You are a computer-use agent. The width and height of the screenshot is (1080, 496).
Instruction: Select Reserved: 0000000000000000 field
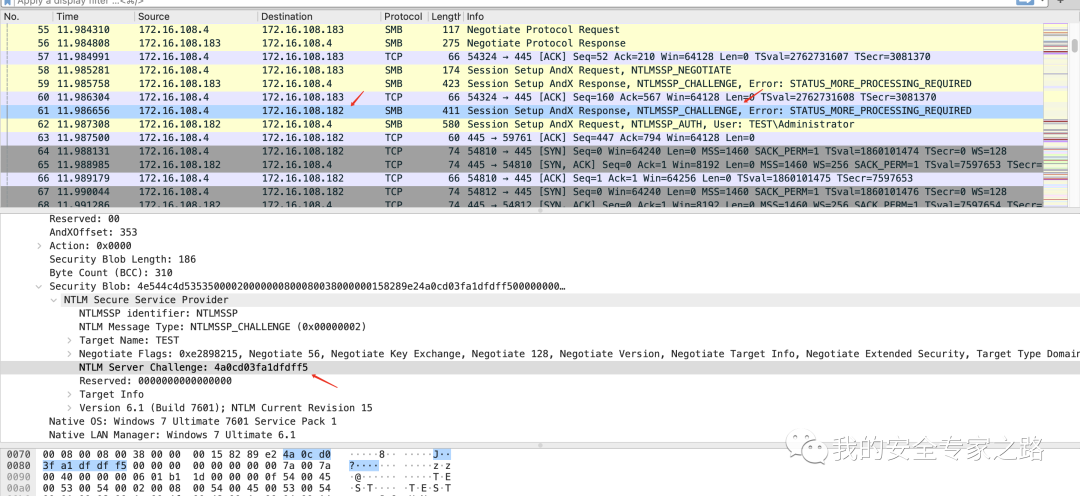click(x=156, y=381)
